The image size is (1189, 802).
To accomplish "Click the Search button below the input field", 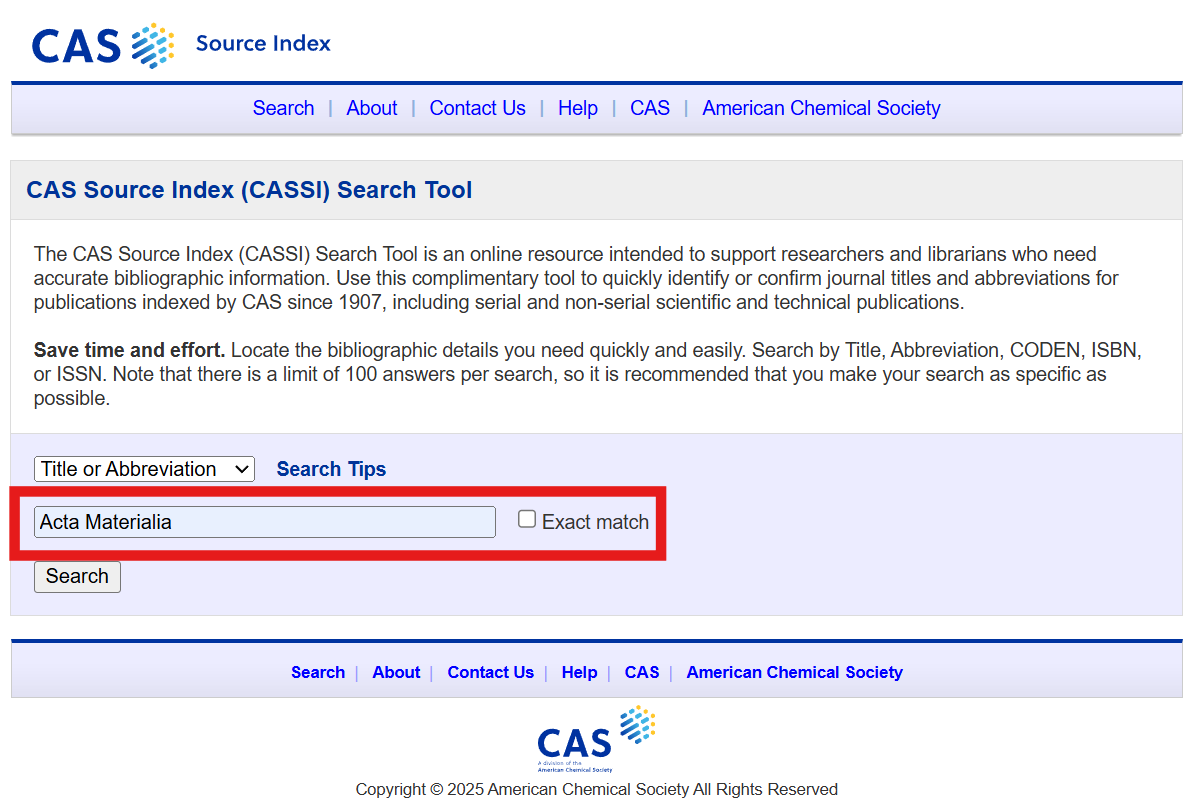I will pyautogui.click(x=77, y=577).
